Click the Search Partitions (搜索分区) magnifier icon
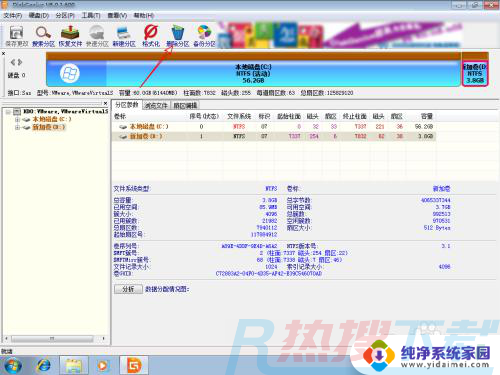This screenshot has width=500, height=375. (43, 36)
